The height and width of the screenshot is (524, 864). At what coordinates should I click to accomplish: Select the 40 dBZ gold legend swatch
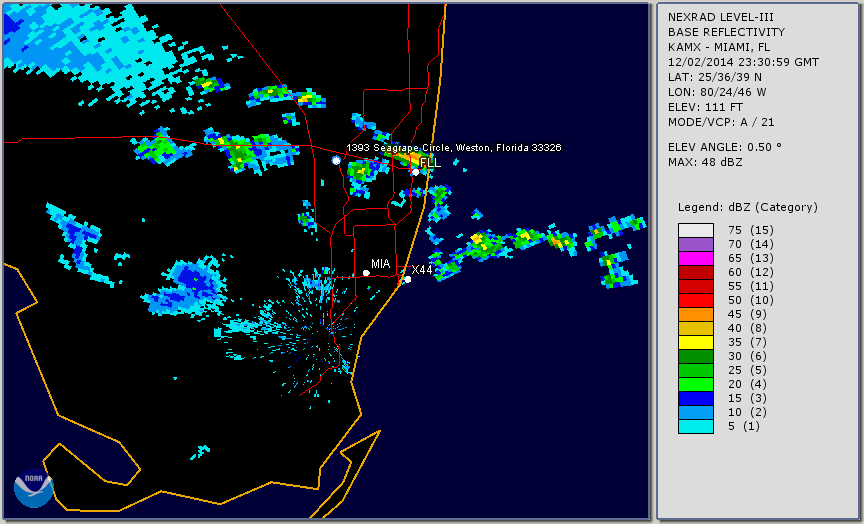click(x=696, y=328)
